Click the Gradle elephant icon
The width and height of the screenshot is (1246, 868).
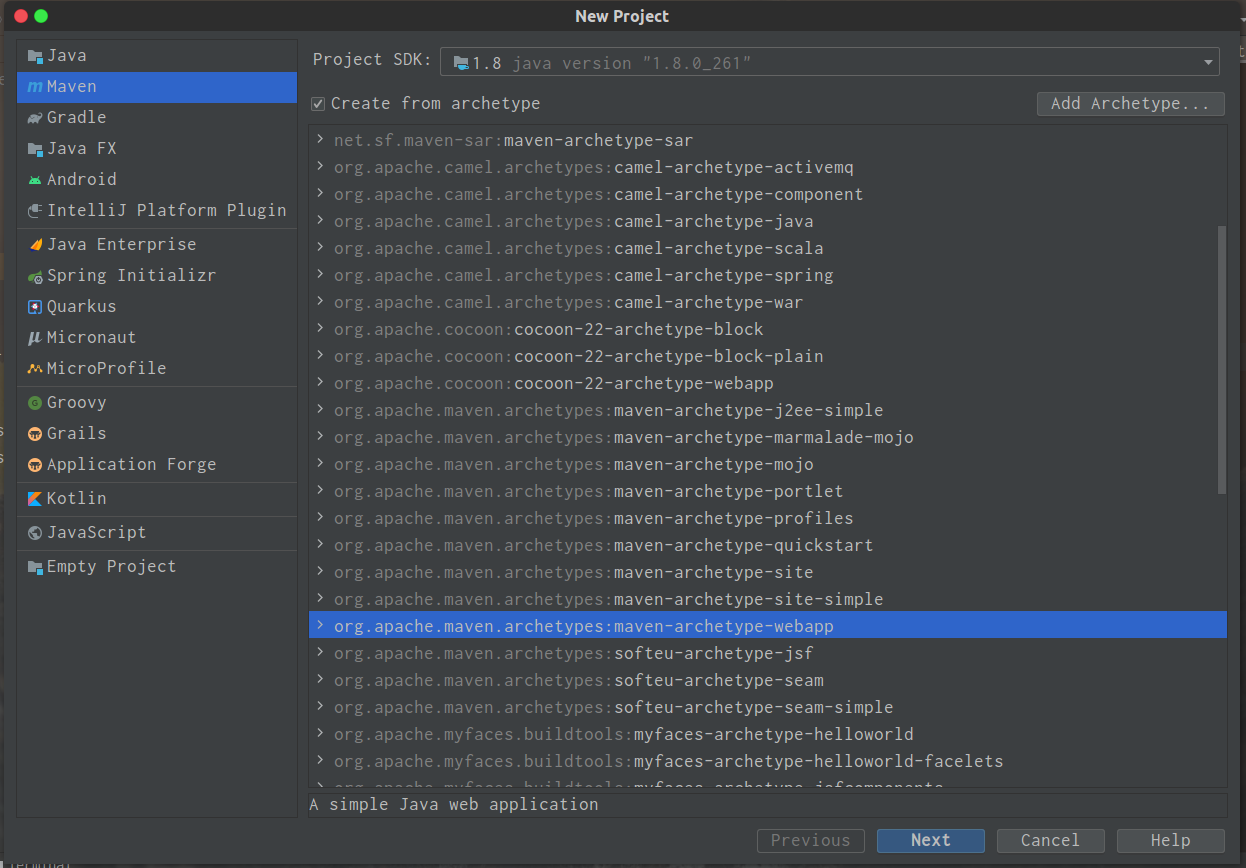tap(35, 118)
